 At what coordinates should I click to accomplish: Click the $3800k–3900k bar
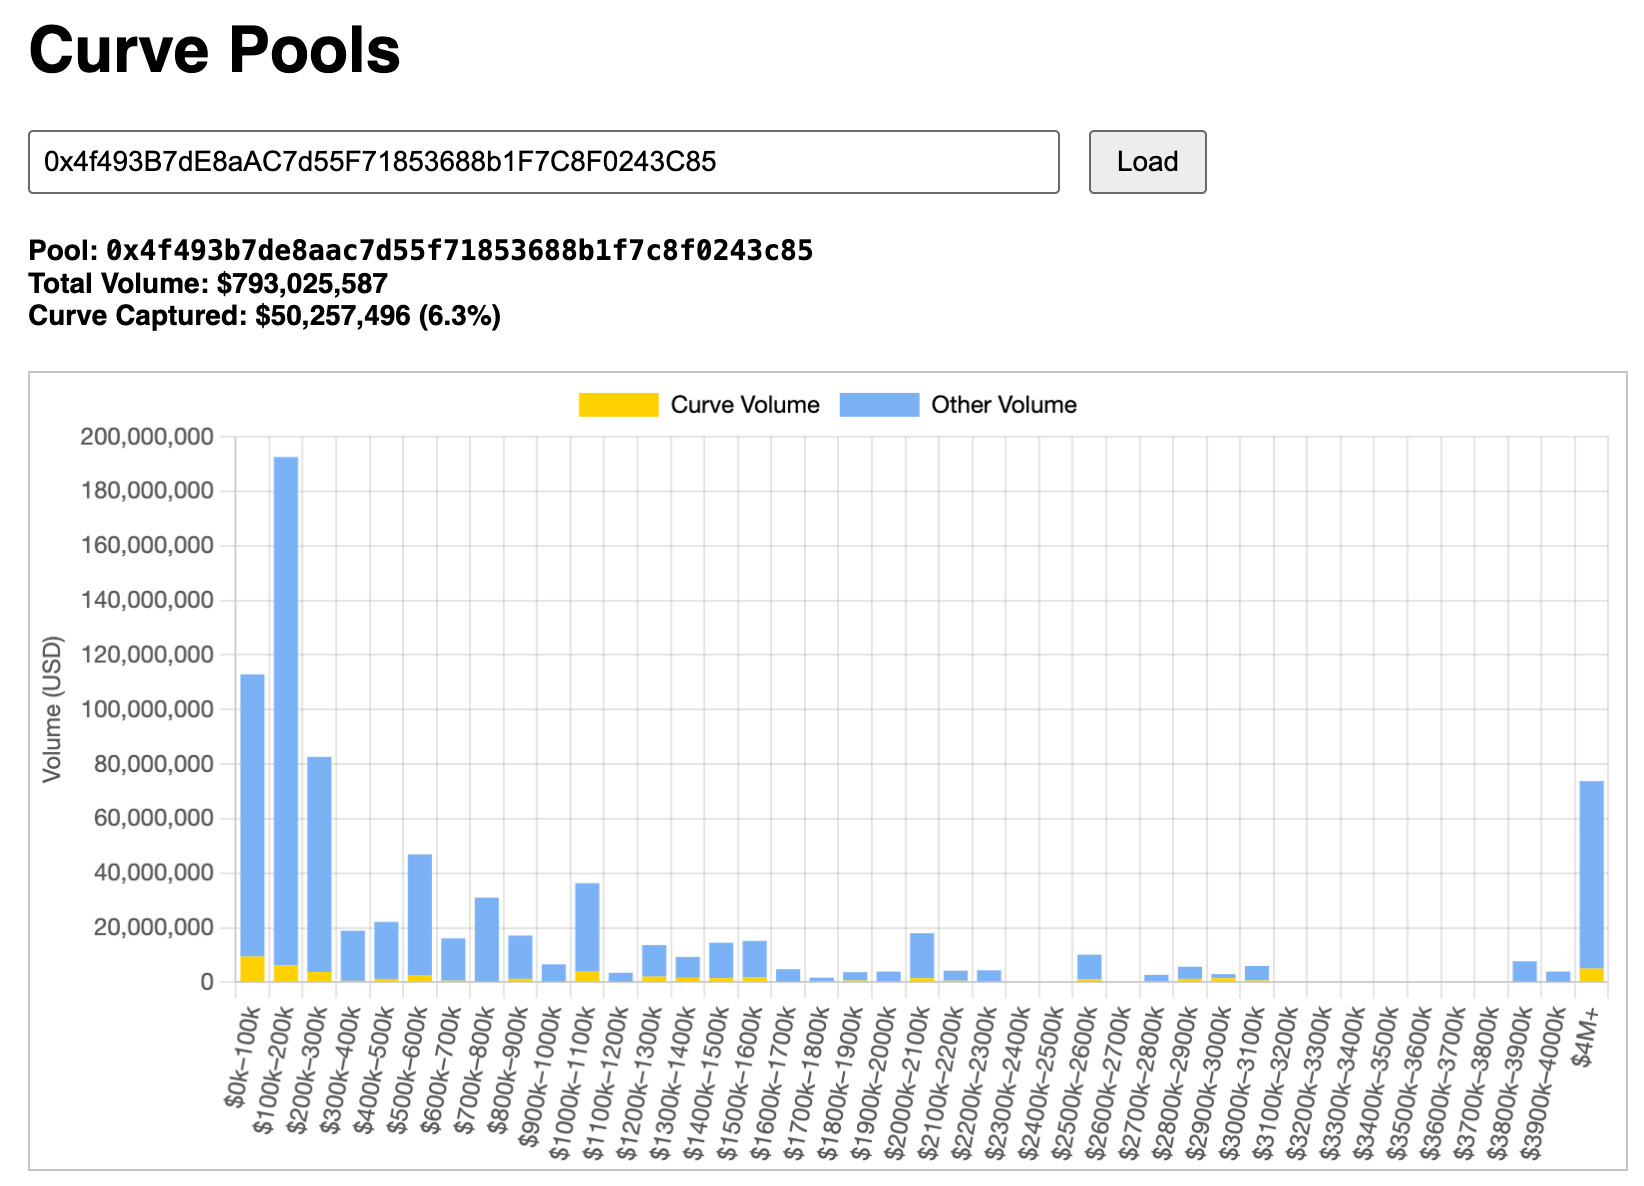coord(1524,971)
